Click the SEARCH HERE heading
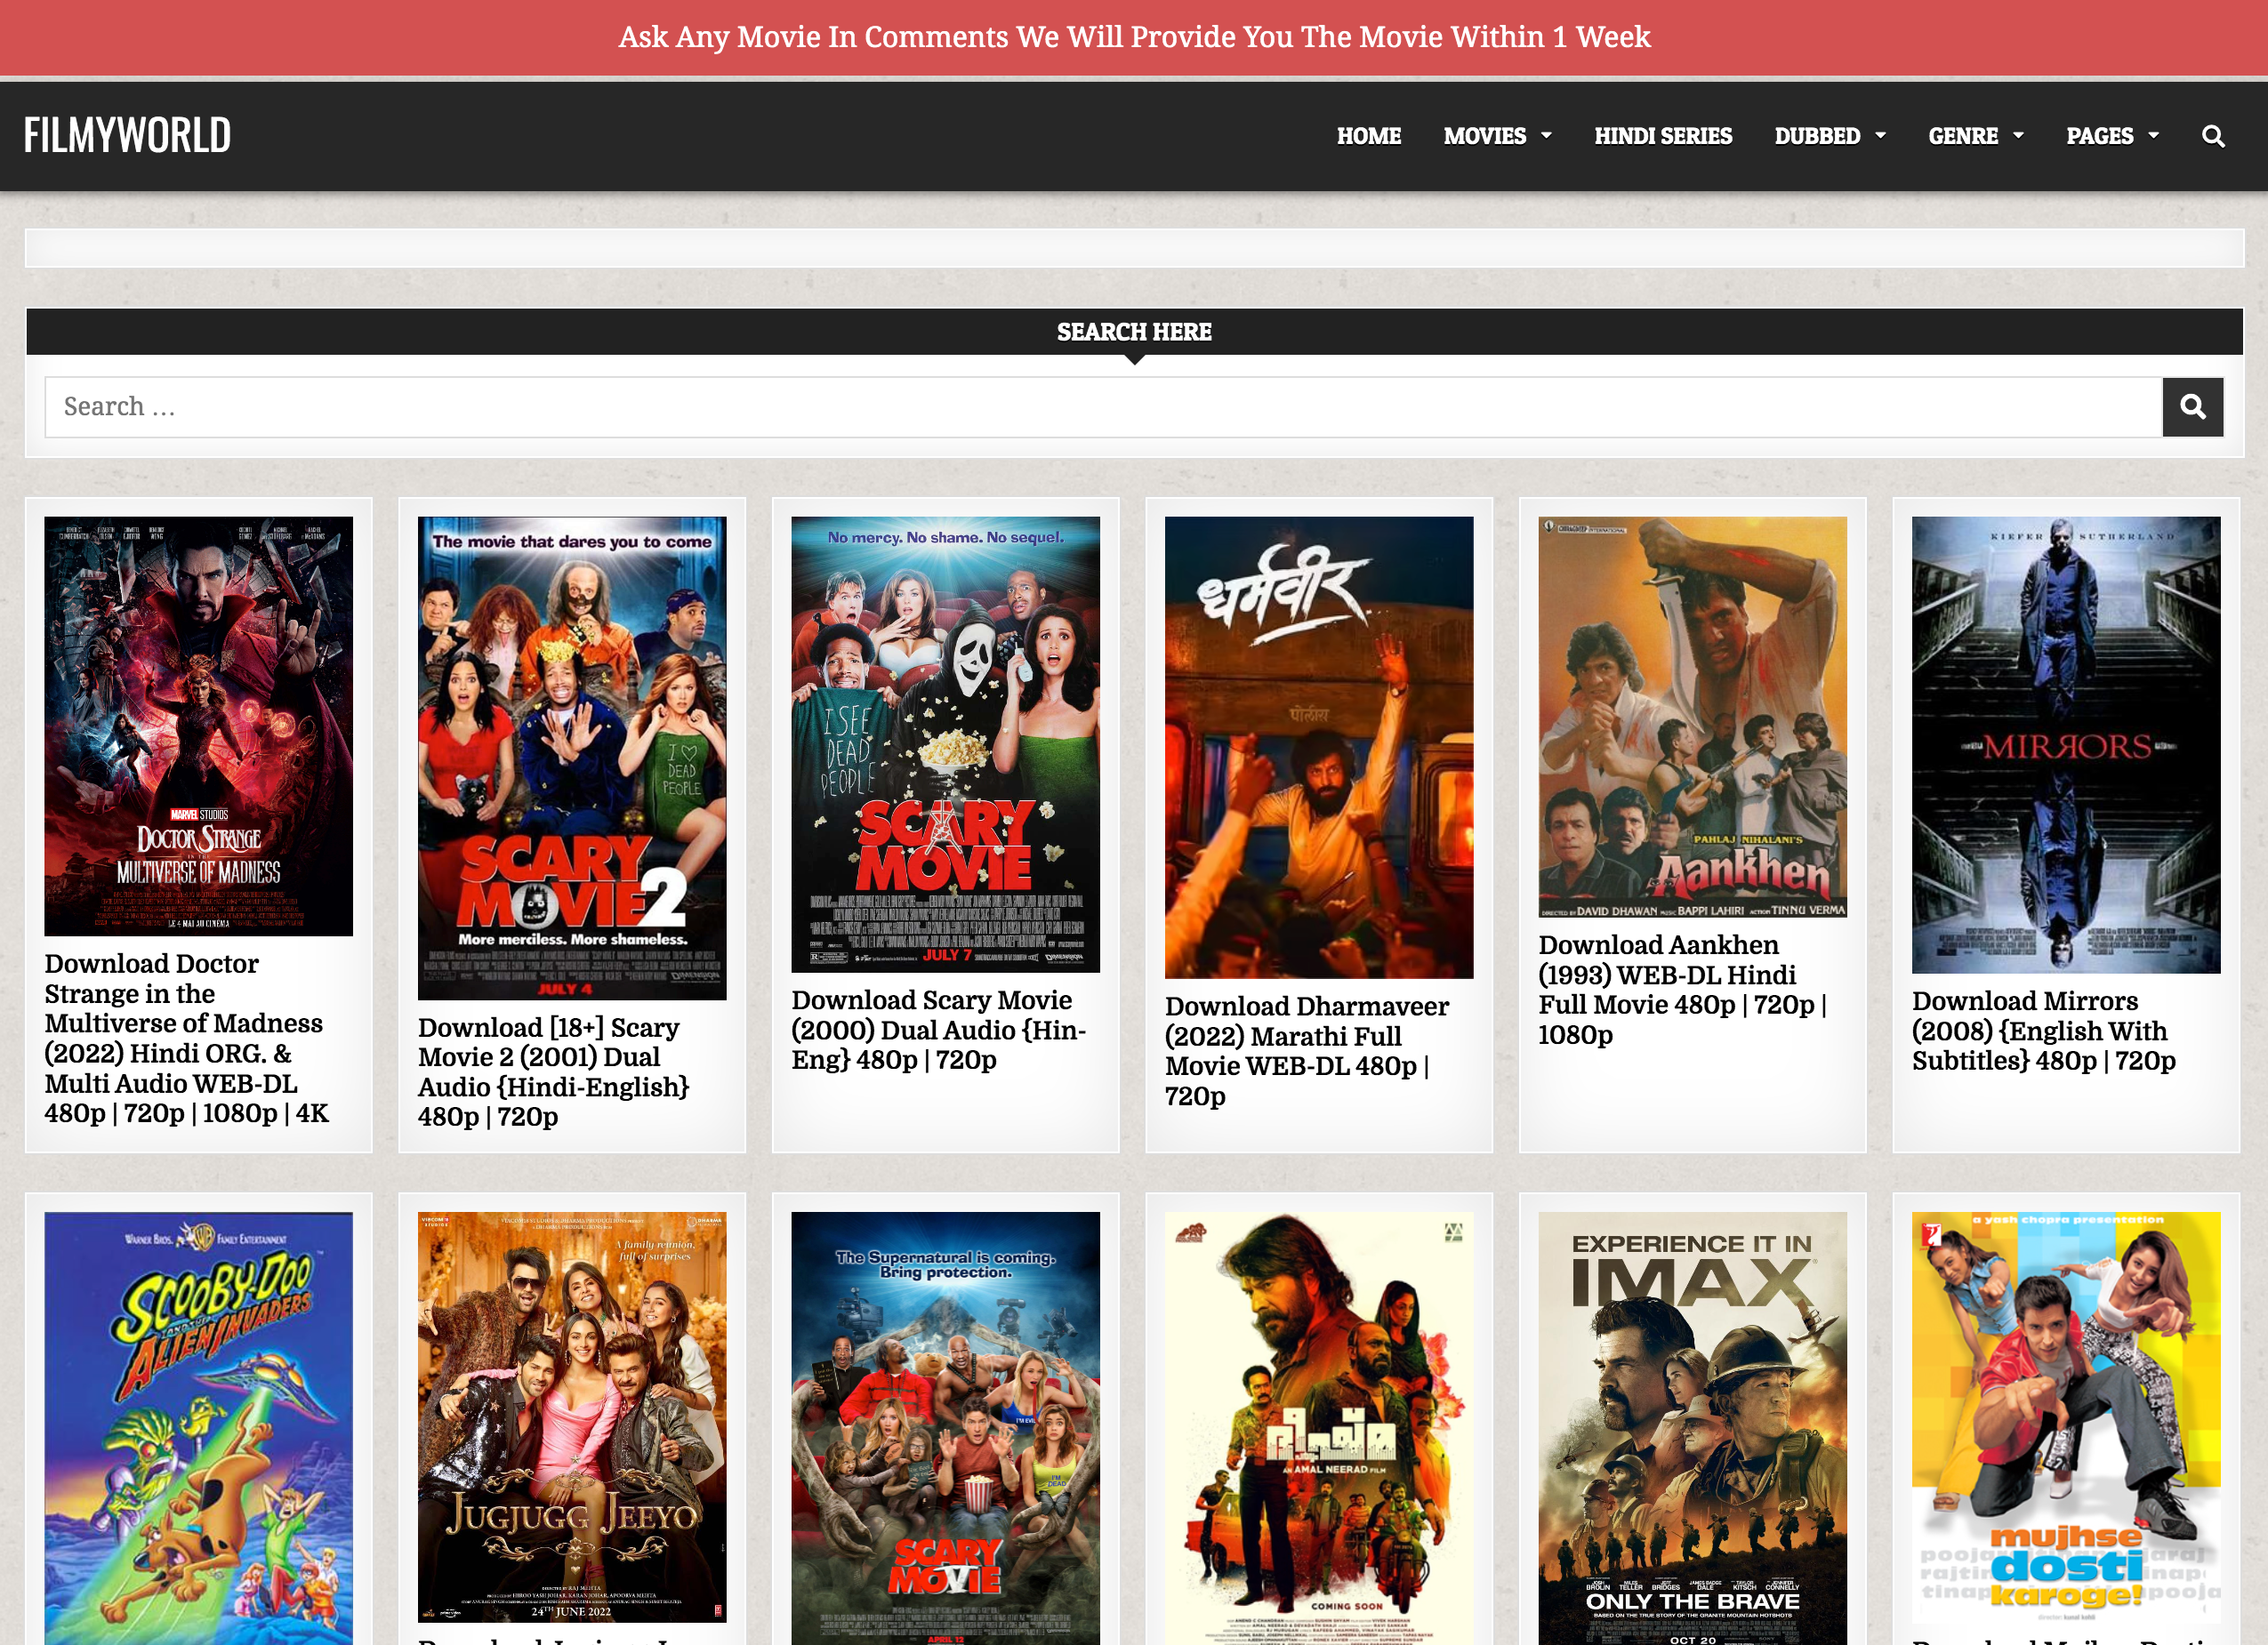 [x=1134, y=332]
